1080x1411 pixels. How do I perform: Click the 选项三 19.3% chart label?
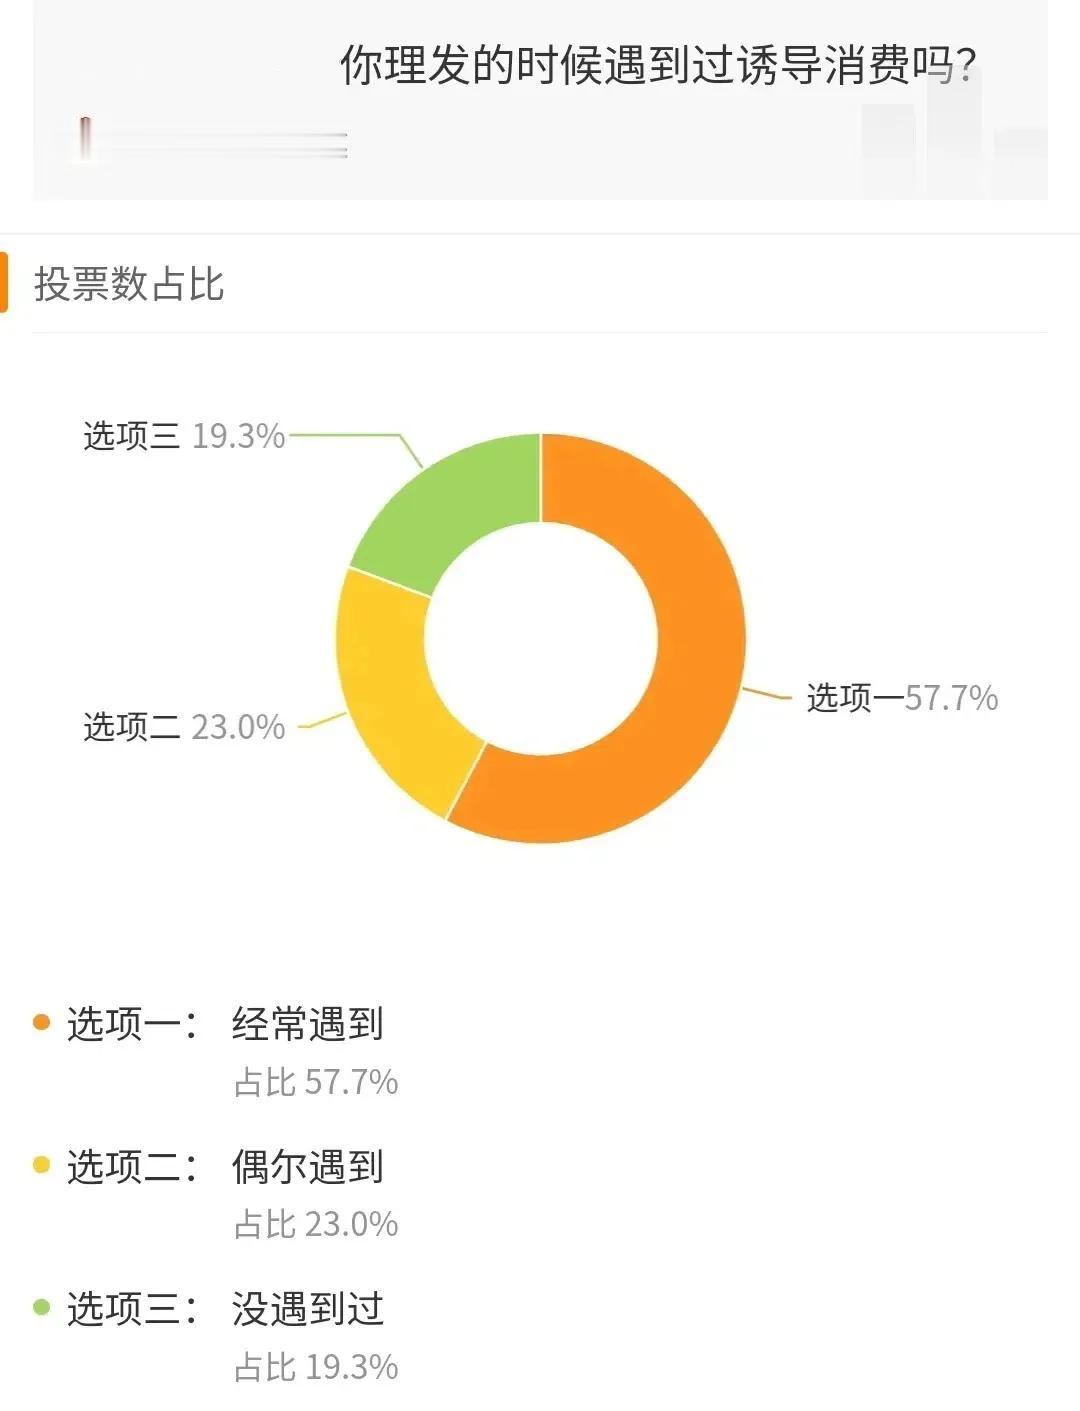point(184,436)
